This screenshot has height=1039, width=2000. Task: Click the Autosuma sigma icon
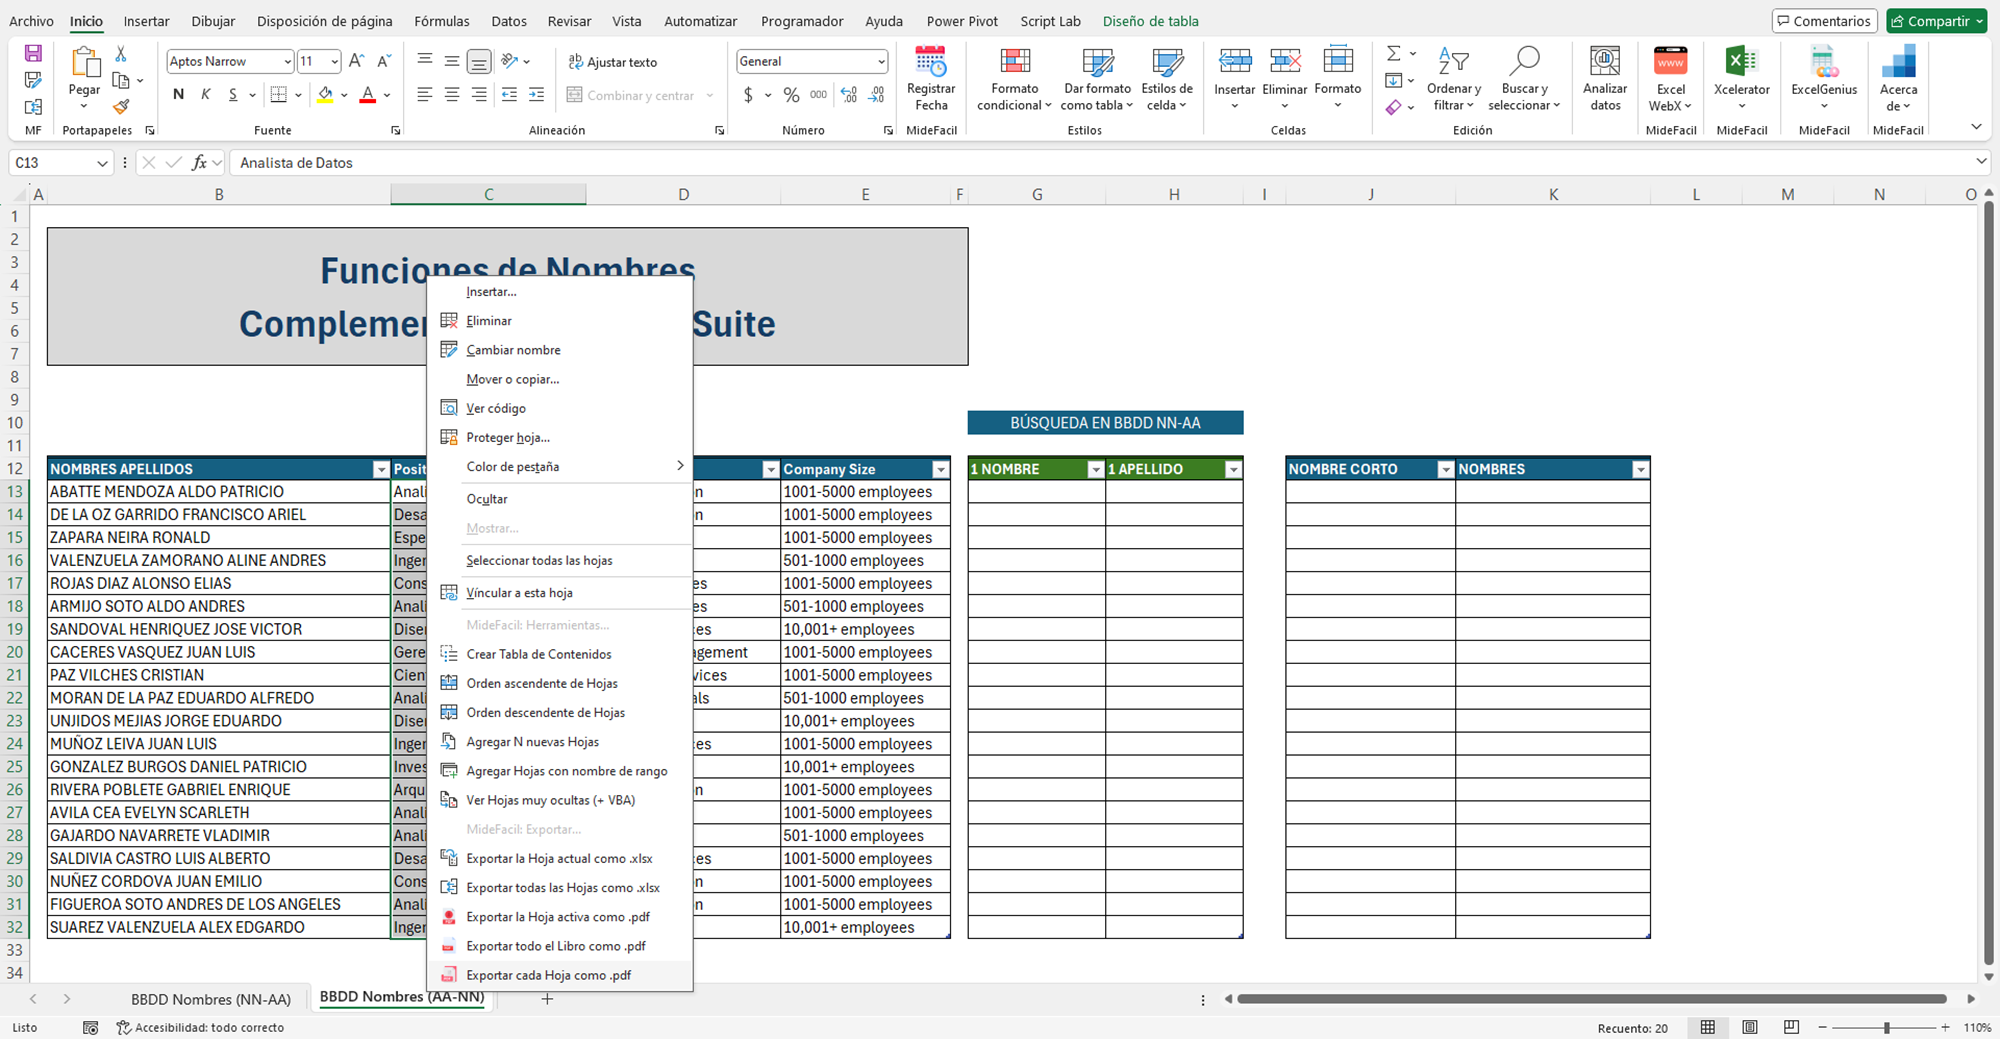pyautogui.click(x=1393, y=54)
